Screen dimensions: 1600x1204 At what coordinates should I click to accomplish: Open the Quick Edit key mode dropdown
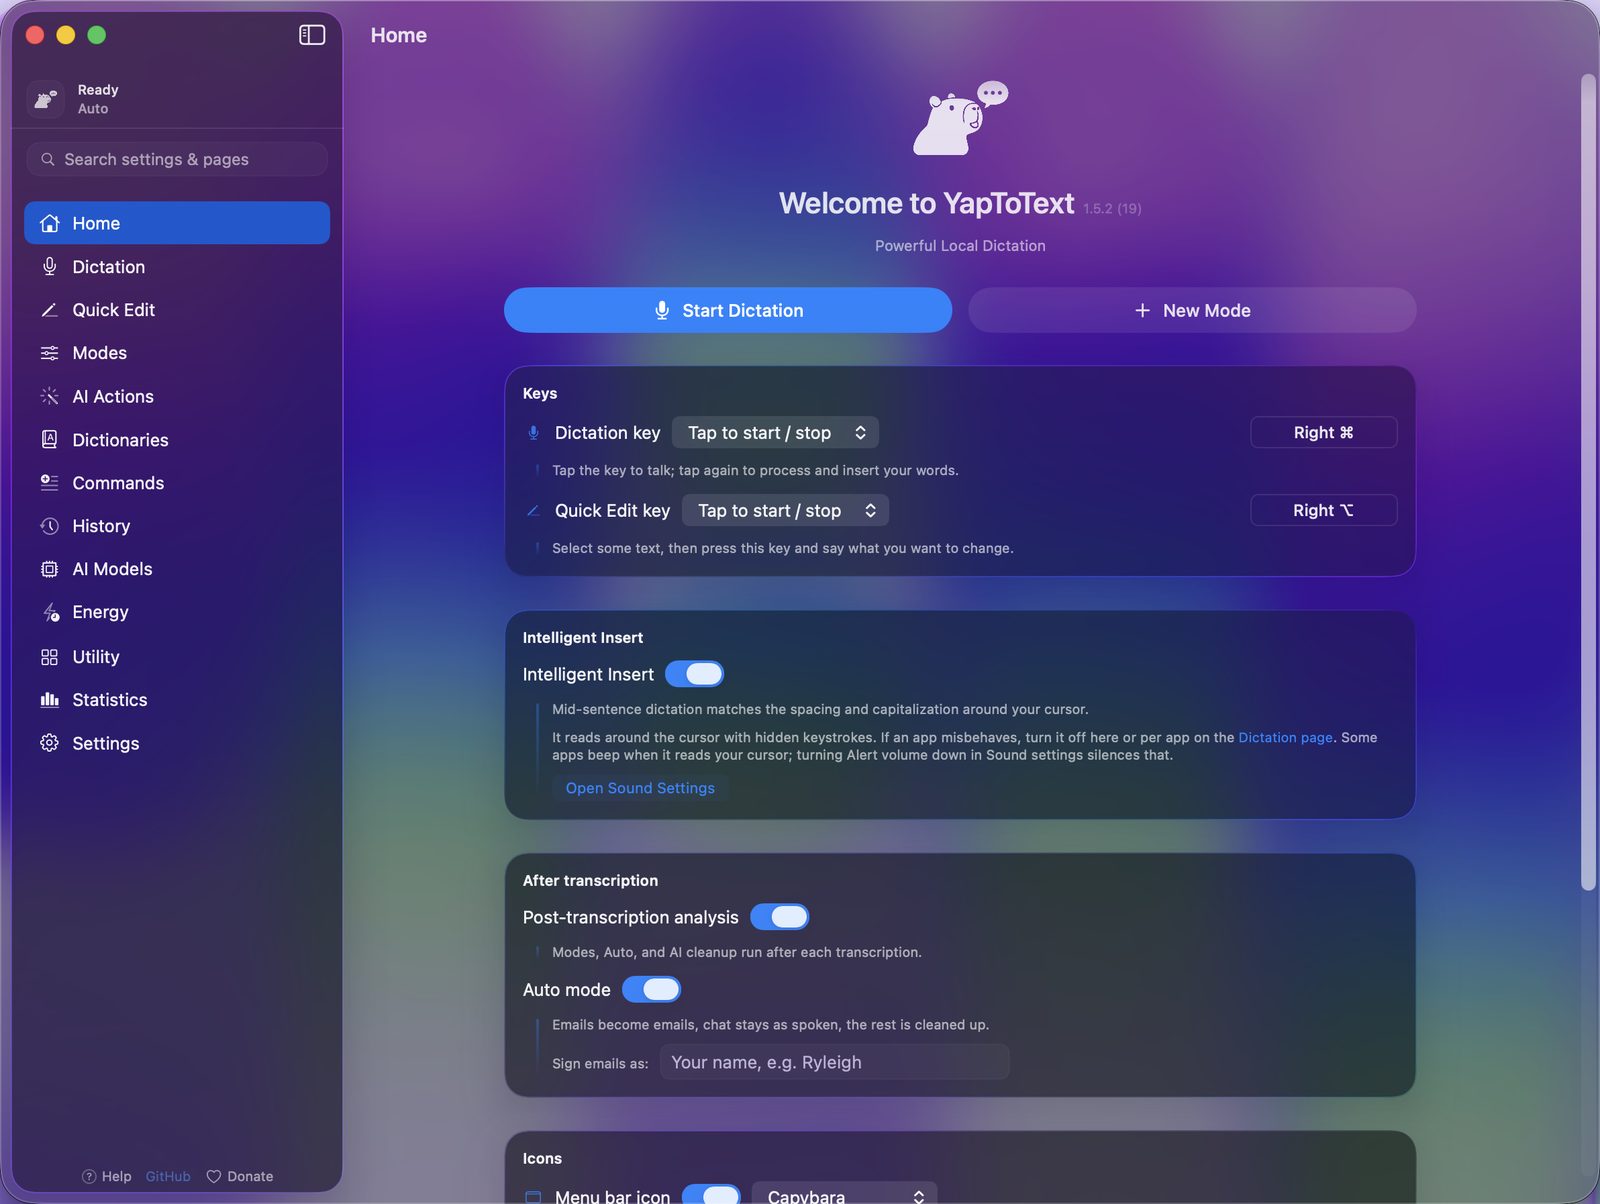click(x=785, y=511)
